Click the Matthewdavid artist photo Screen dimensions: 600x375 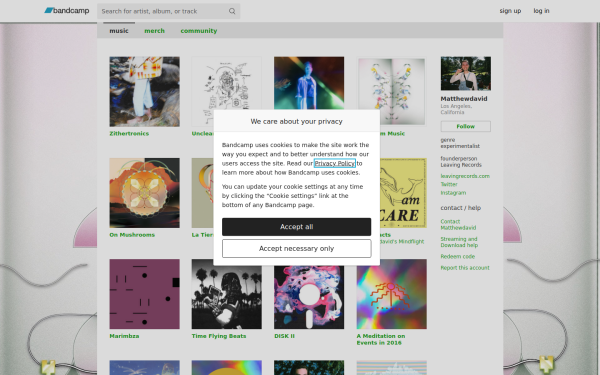click(x=465, y=73)
